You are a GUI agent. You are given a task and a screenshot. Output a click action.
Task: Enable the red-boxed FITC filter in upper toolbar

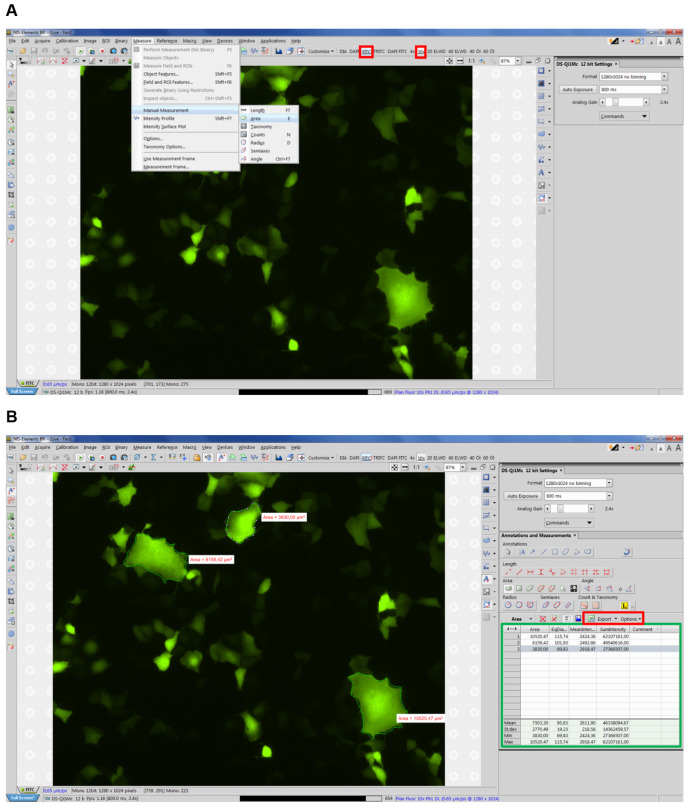point(367,50)
